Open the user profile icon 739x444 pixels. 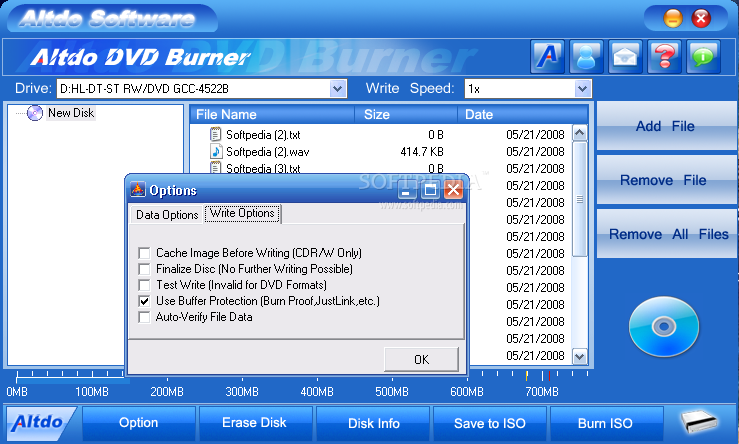tap(586, 57)
